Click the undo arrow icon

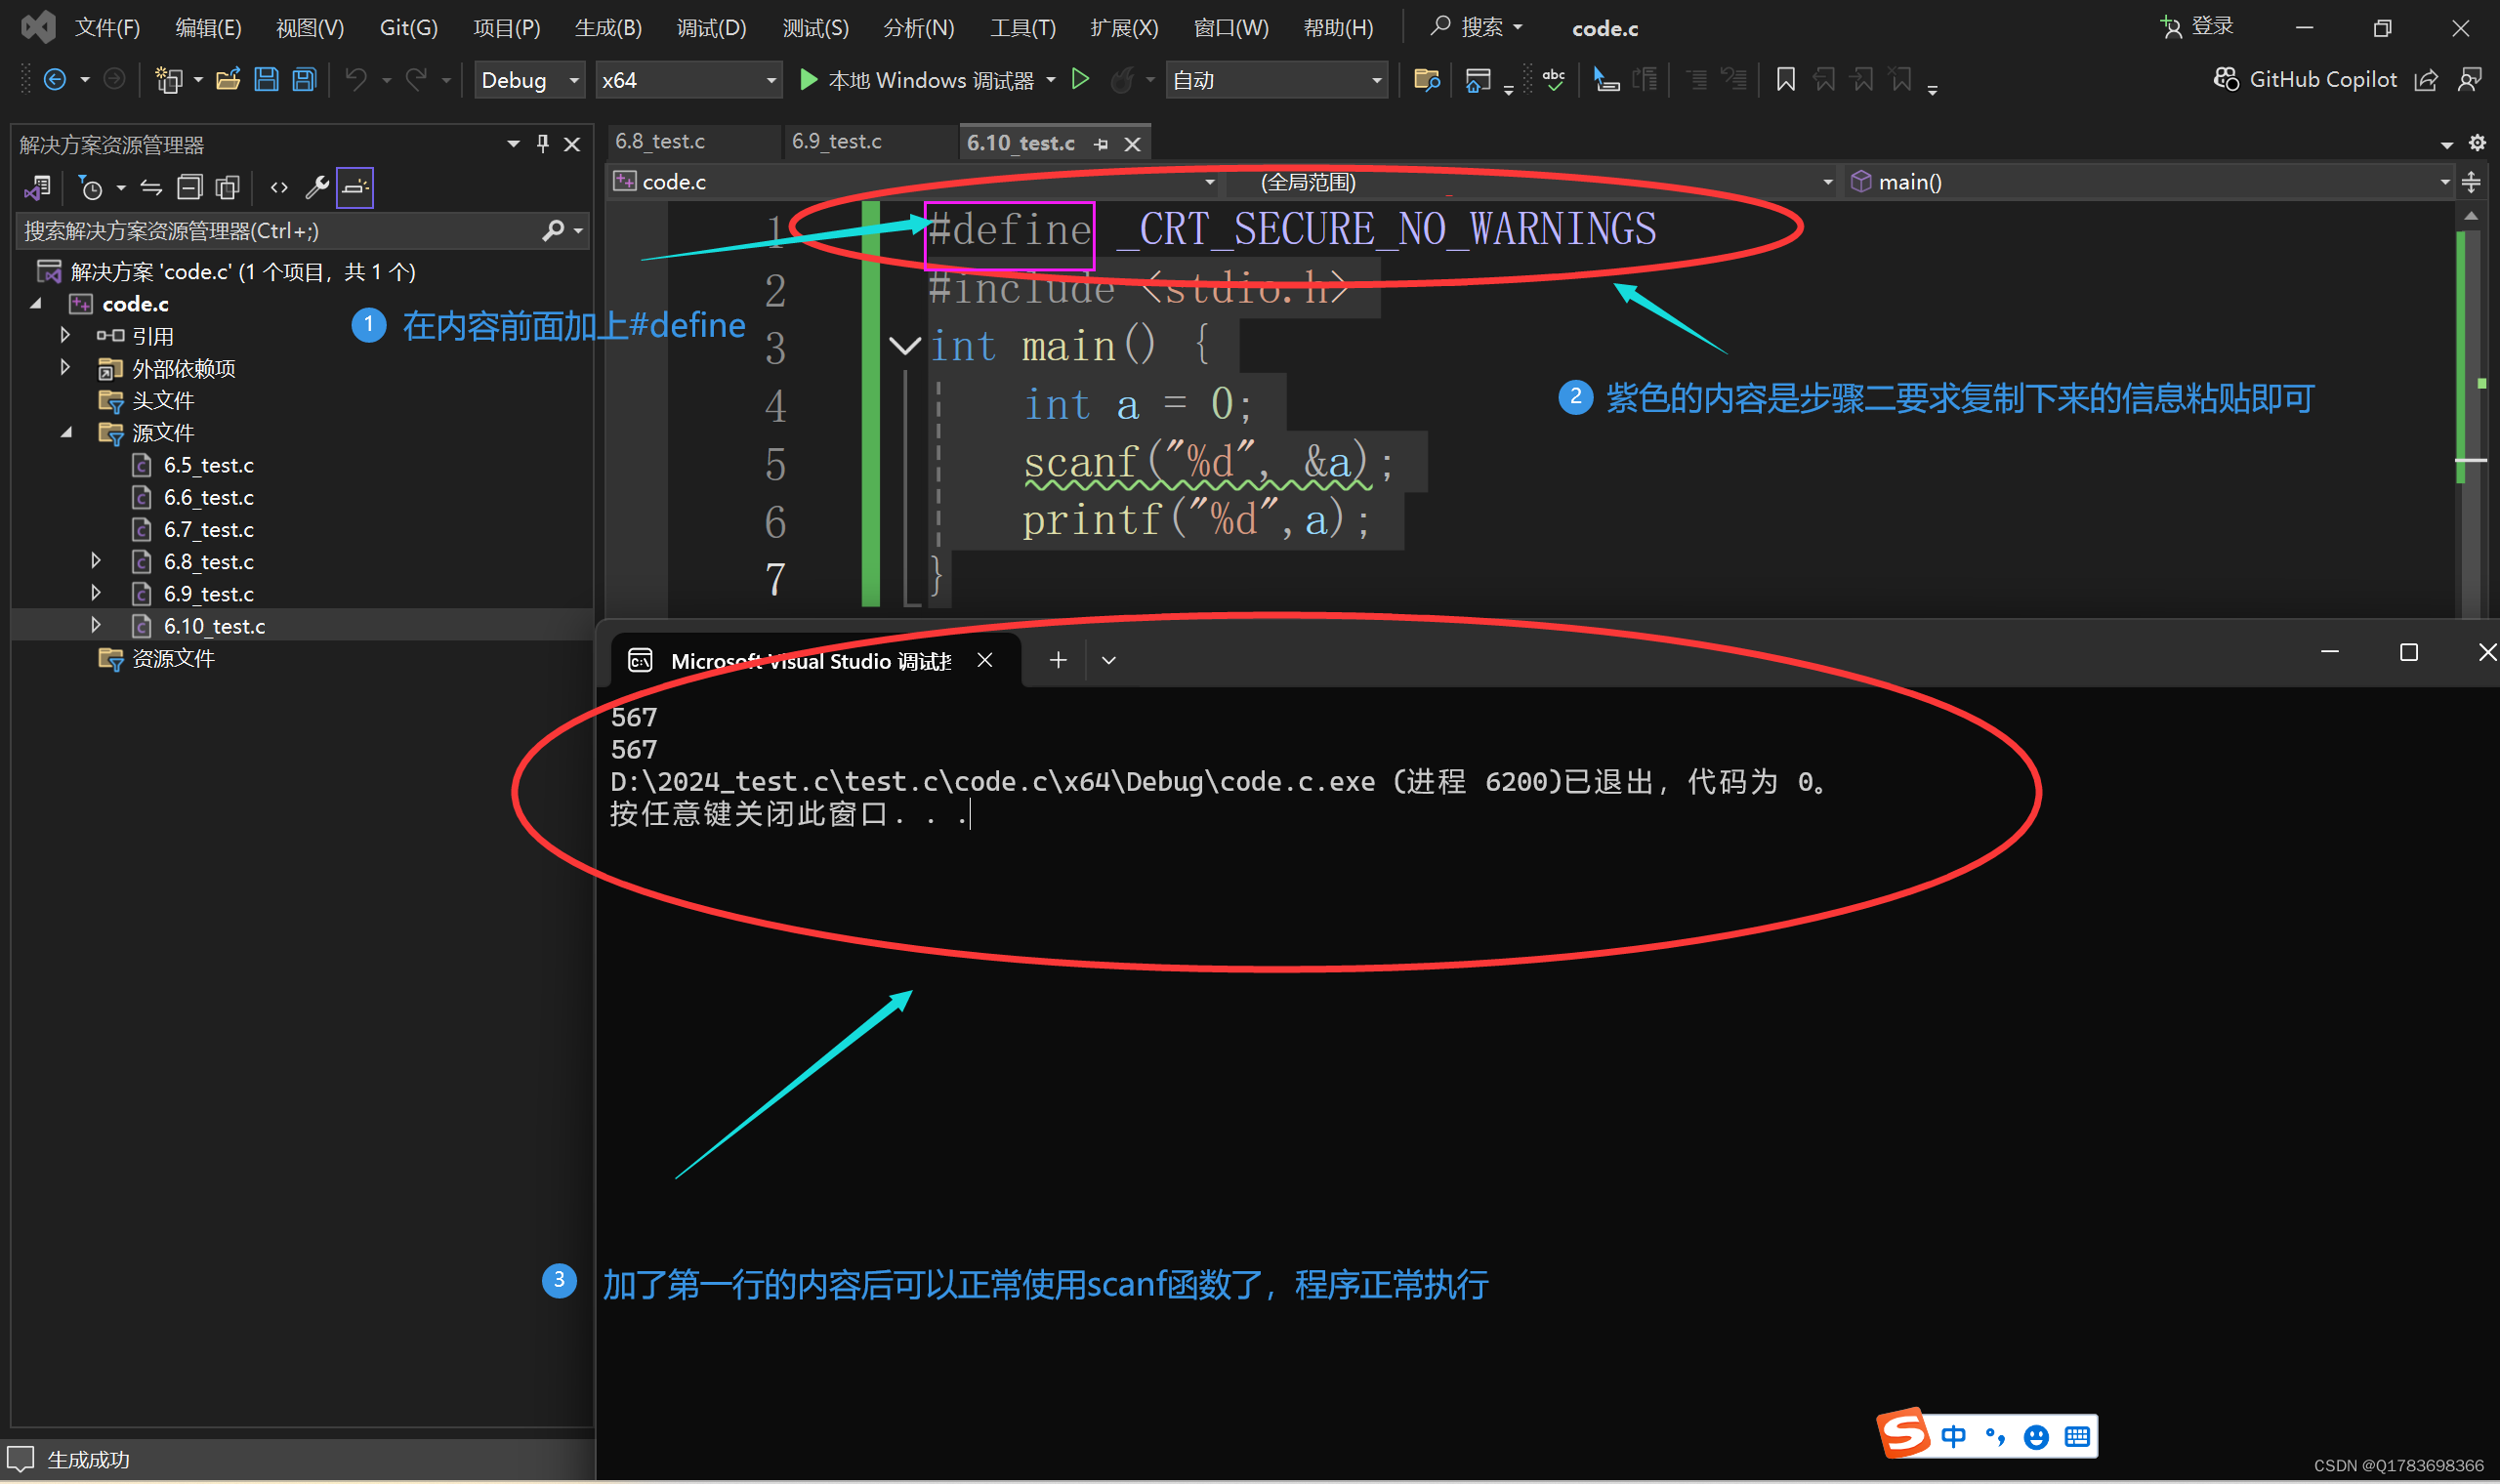point(356,80)
